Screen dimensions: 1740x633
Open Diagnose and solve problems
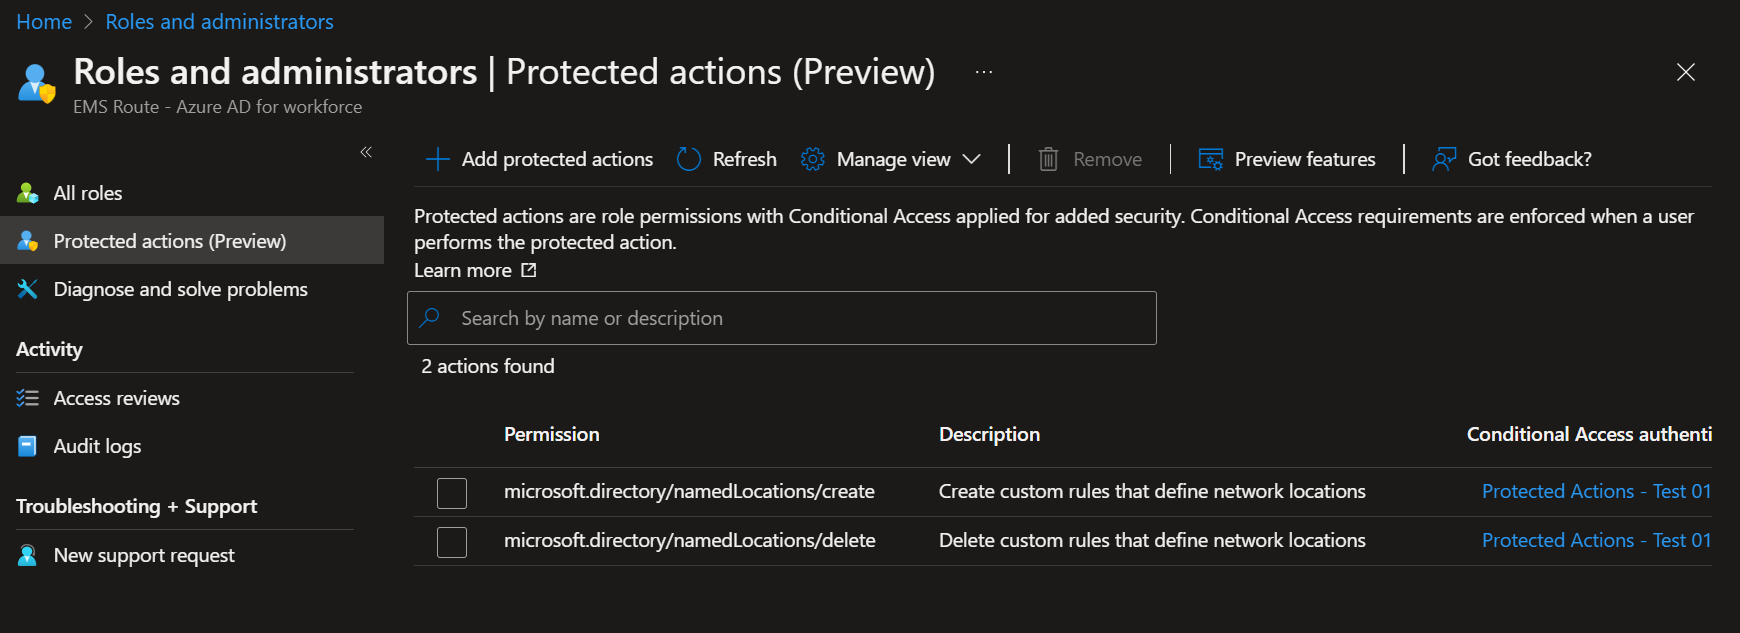[180, 289]
